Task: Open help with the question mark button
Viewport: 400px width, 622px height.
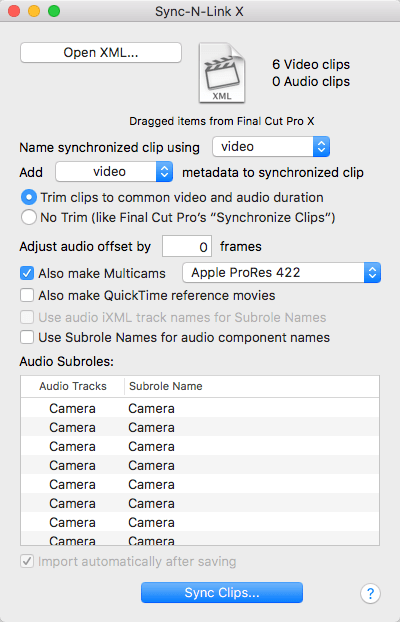Action: (x=370, y=593)
